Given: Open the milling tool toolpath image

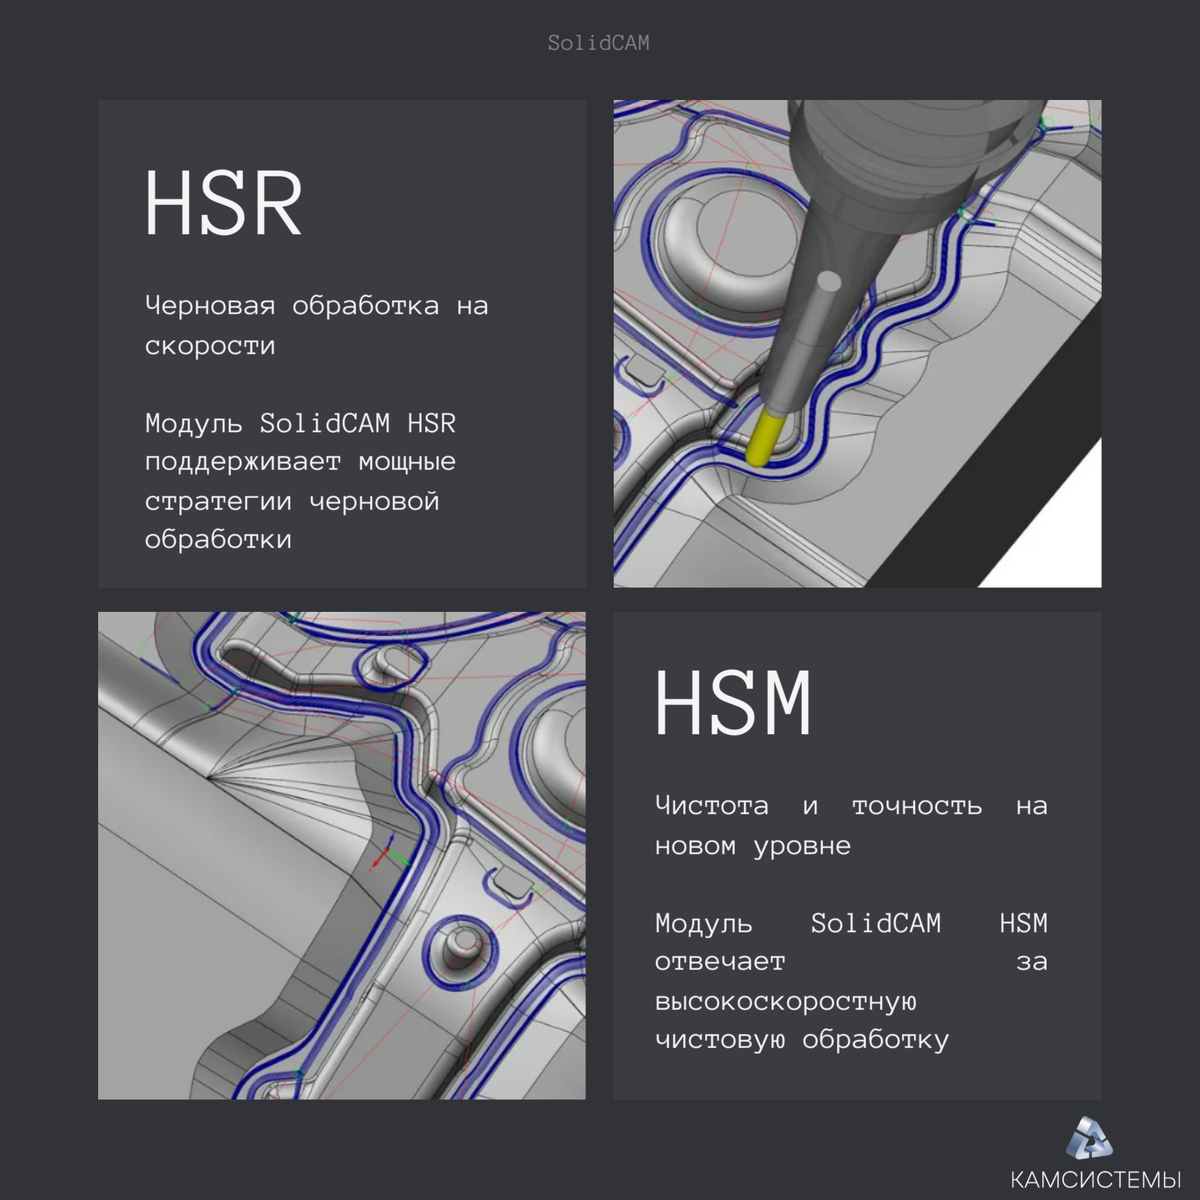Looking at the screenshot, I should click(x=857, y=343).
